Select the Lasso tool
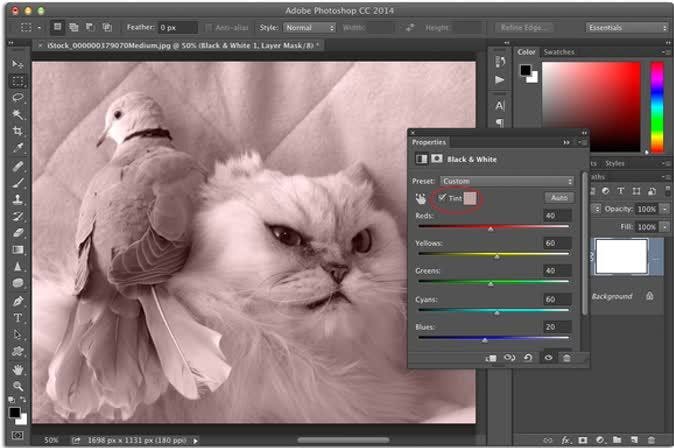 (17, 98)
